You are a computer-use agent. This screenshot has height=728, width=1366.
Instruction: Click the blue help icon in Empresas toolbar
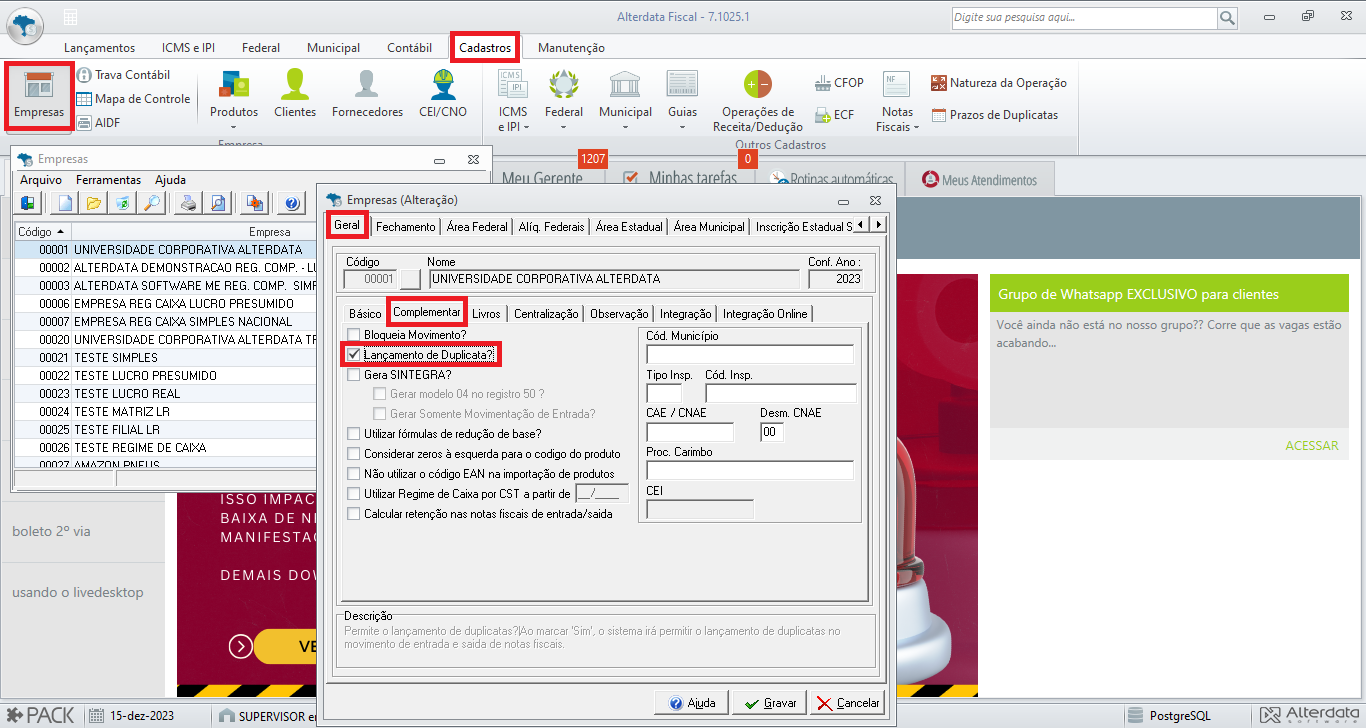pyautogui.click(x=292, y=203)
